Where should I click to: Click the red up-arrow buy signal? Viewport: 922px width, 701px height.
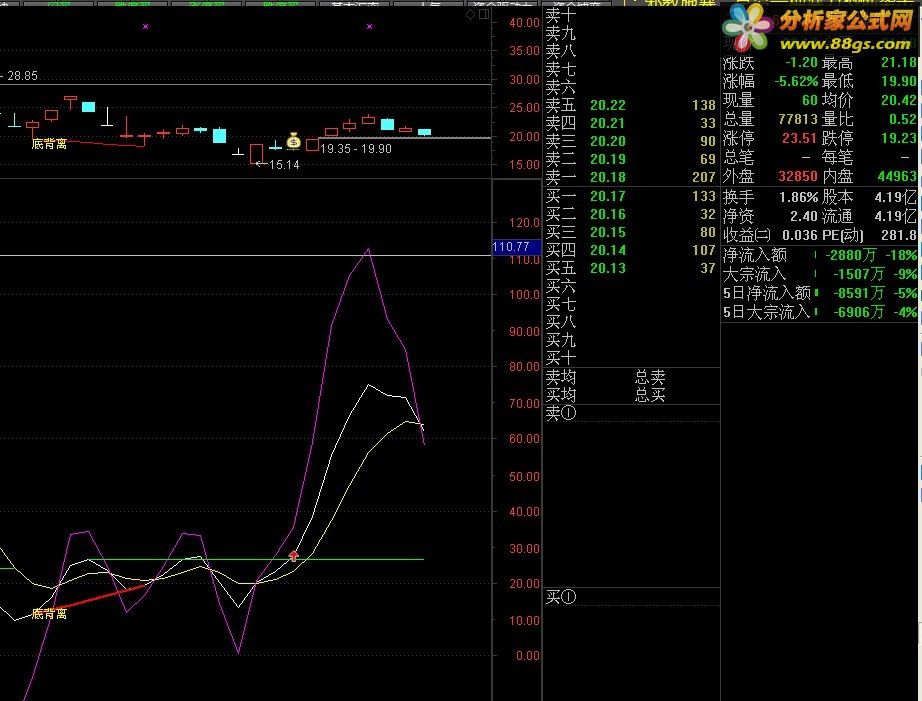click(x=293, y=555)
